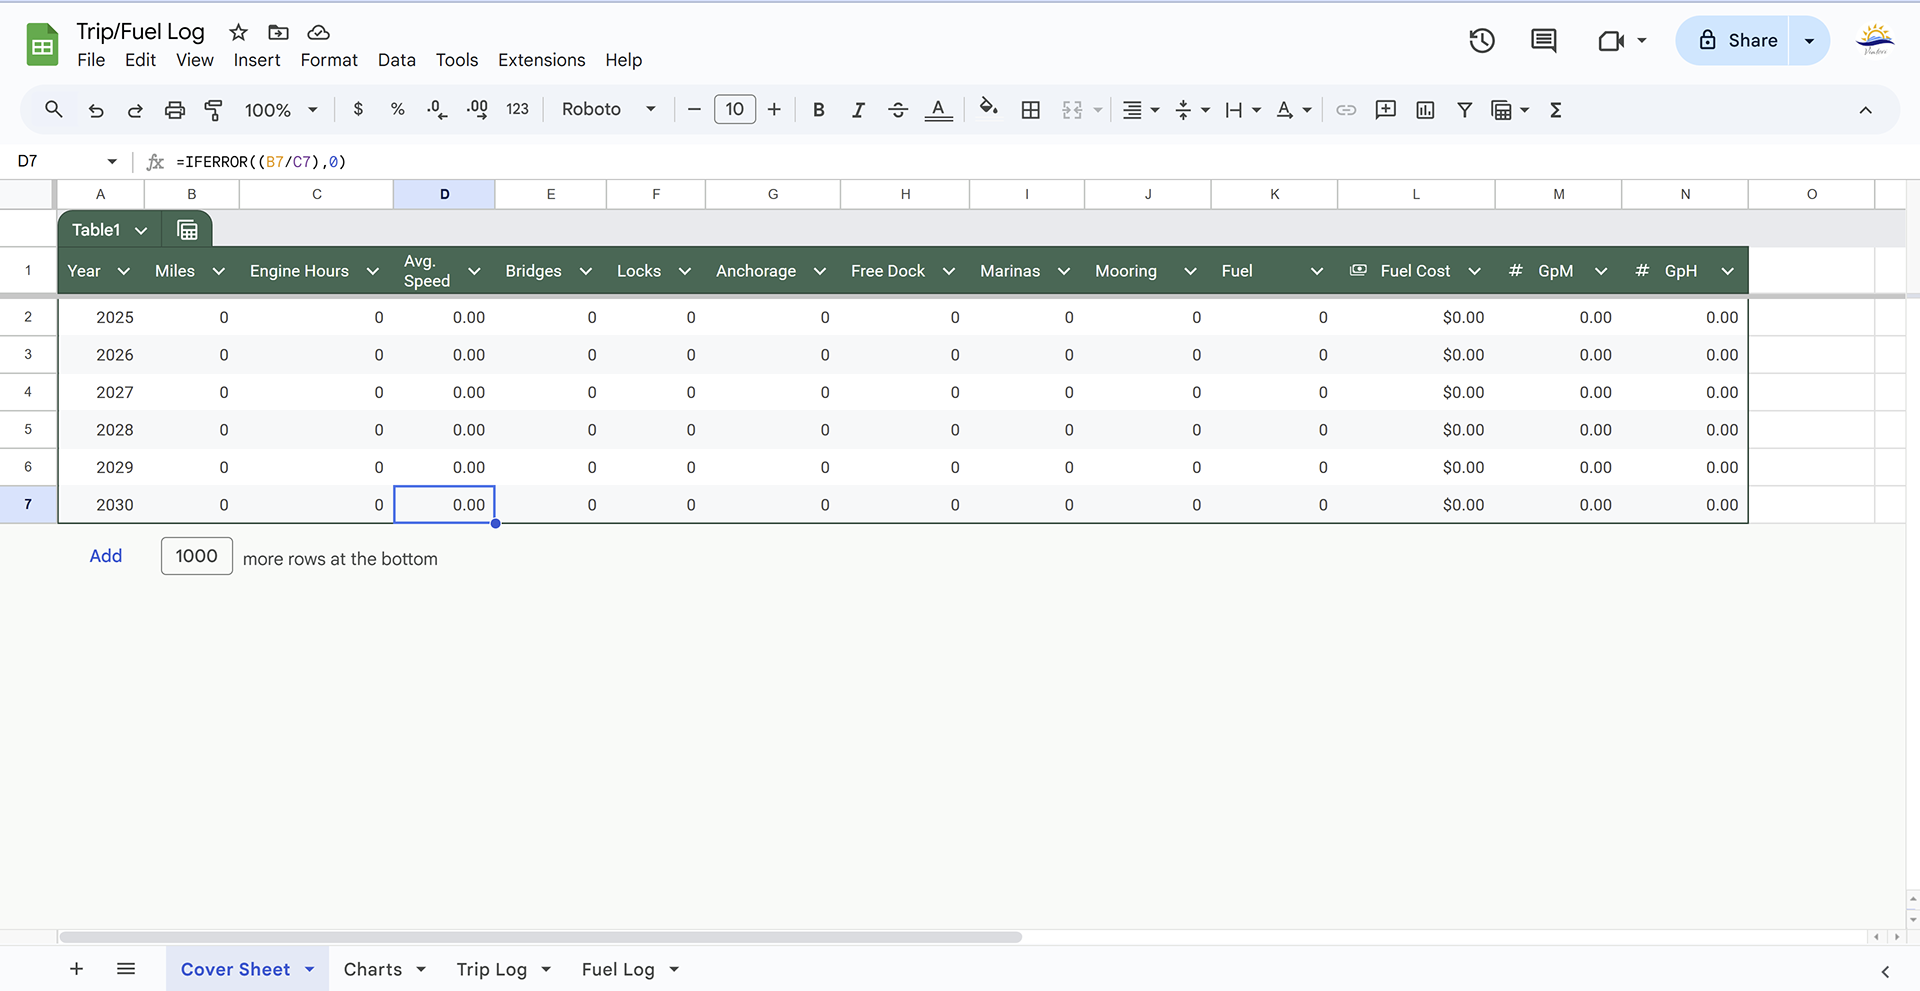
Task: Insert comment from toolbar icon
Action: coord(1386,110)
